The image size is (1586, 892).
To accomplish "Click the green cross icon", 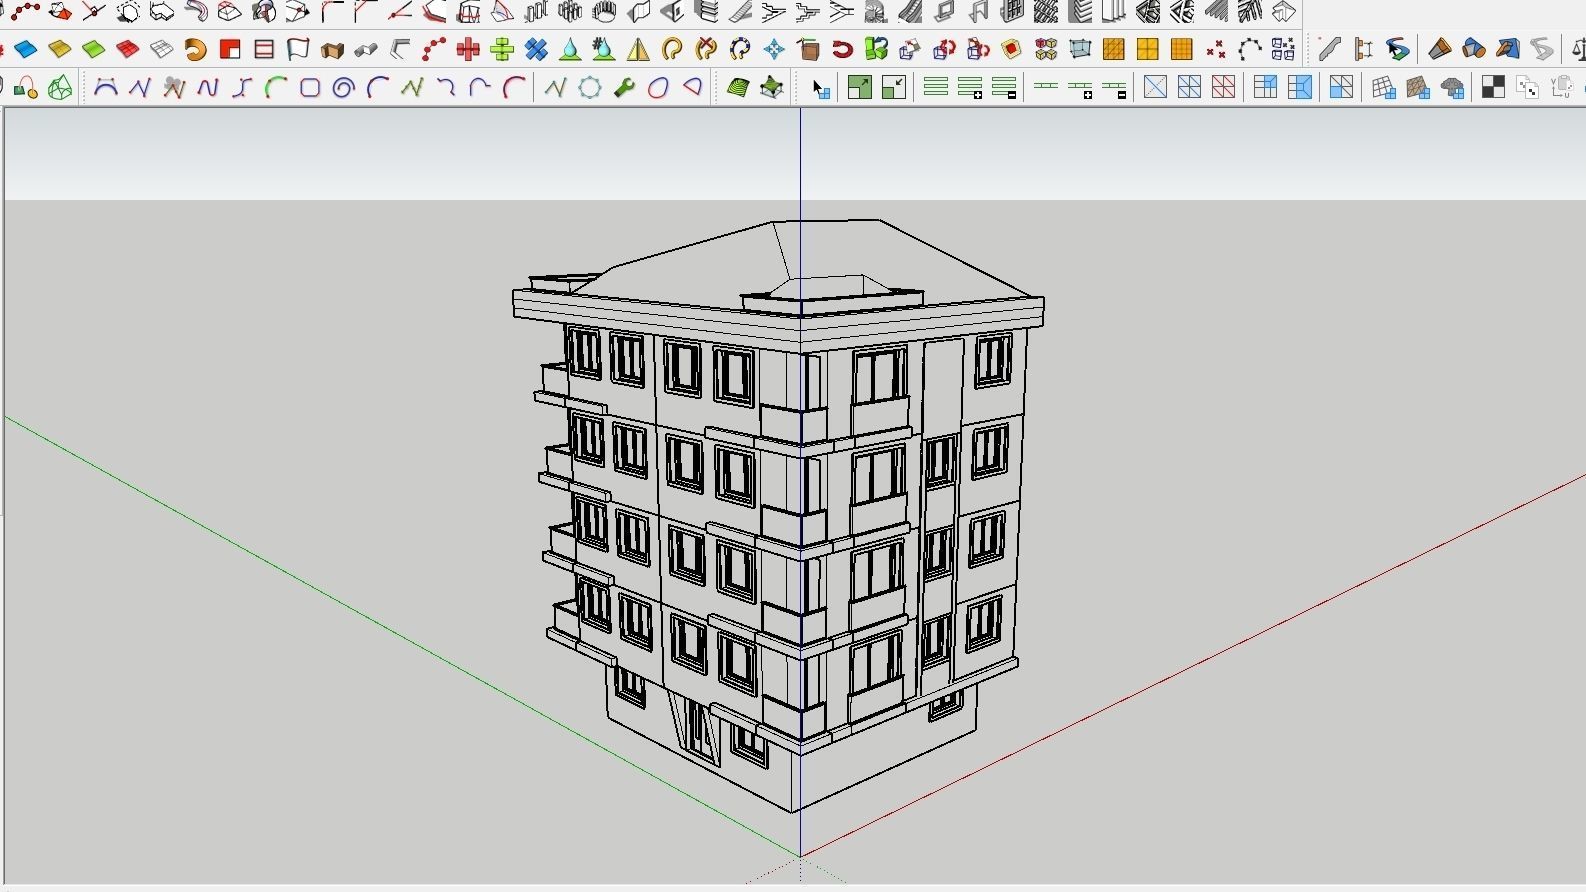I will pyautogui.click(x=502, y=49).
